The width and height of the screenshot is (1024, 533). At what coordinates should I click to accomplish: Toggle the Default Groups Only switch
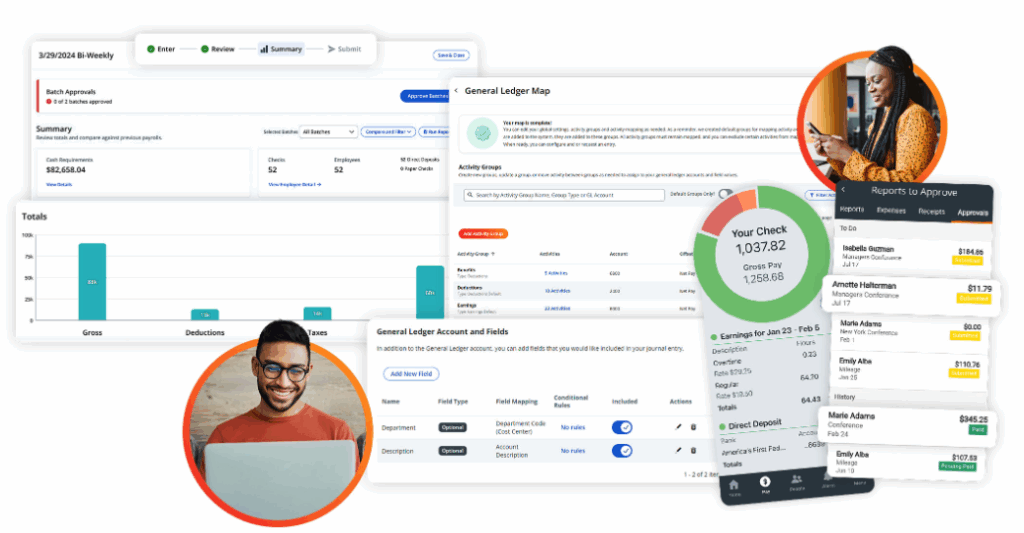[x=726, y=194]
